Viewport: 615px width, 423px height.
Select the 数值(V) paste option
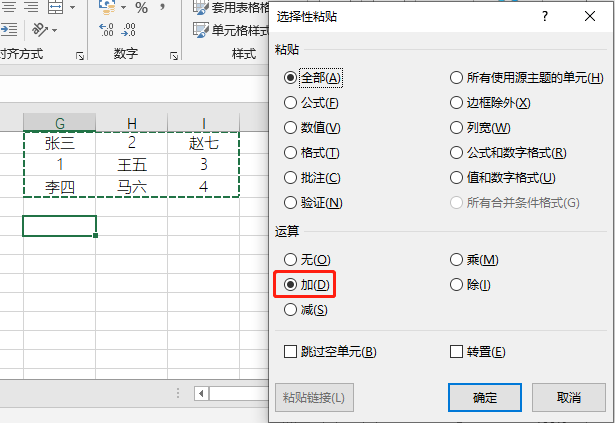[312, 128]
